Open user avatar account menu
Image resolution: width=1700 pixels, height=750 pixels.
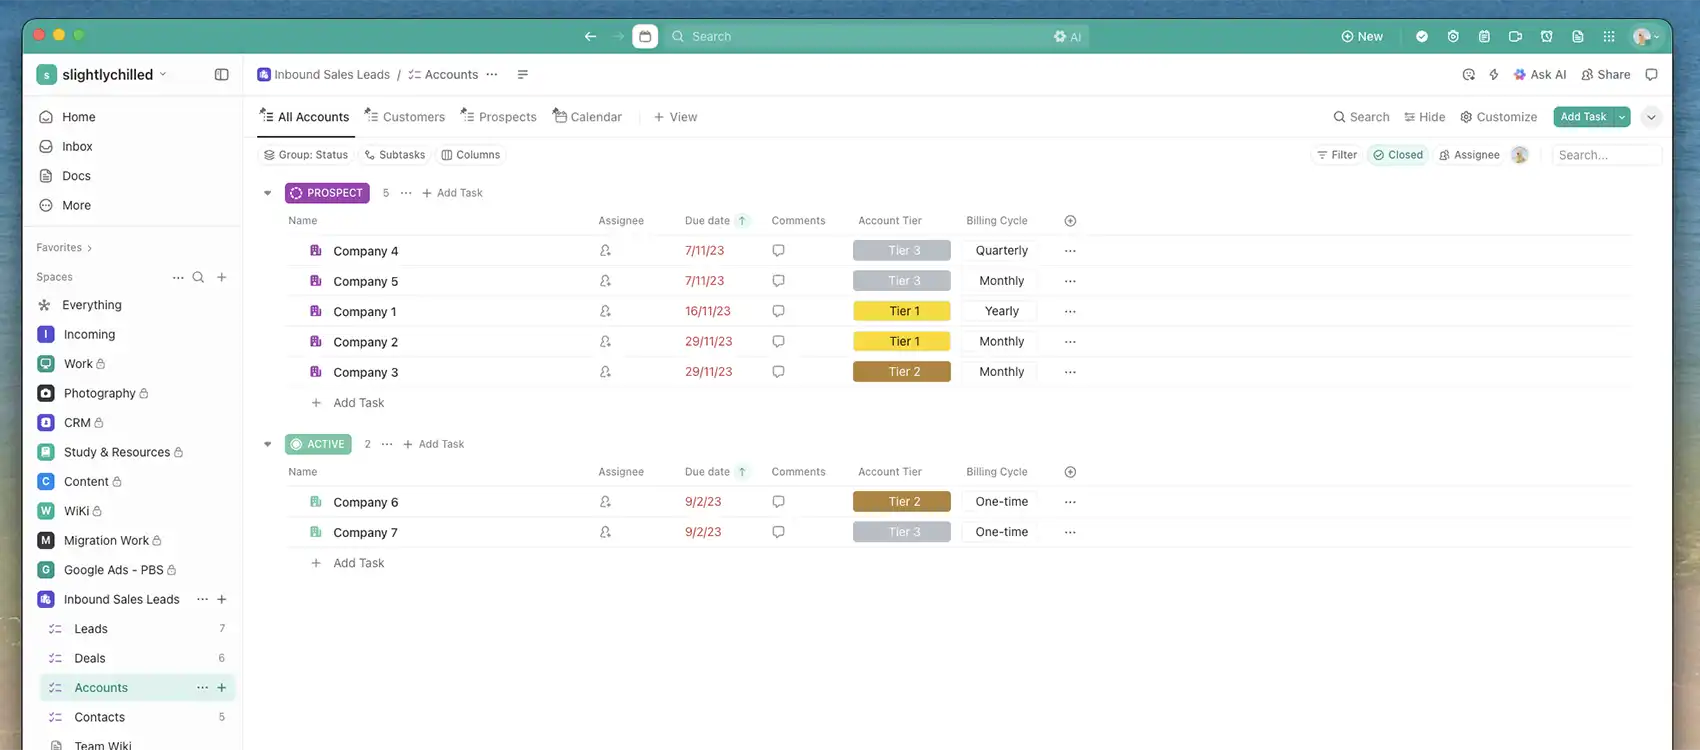tap(1645, 36)
